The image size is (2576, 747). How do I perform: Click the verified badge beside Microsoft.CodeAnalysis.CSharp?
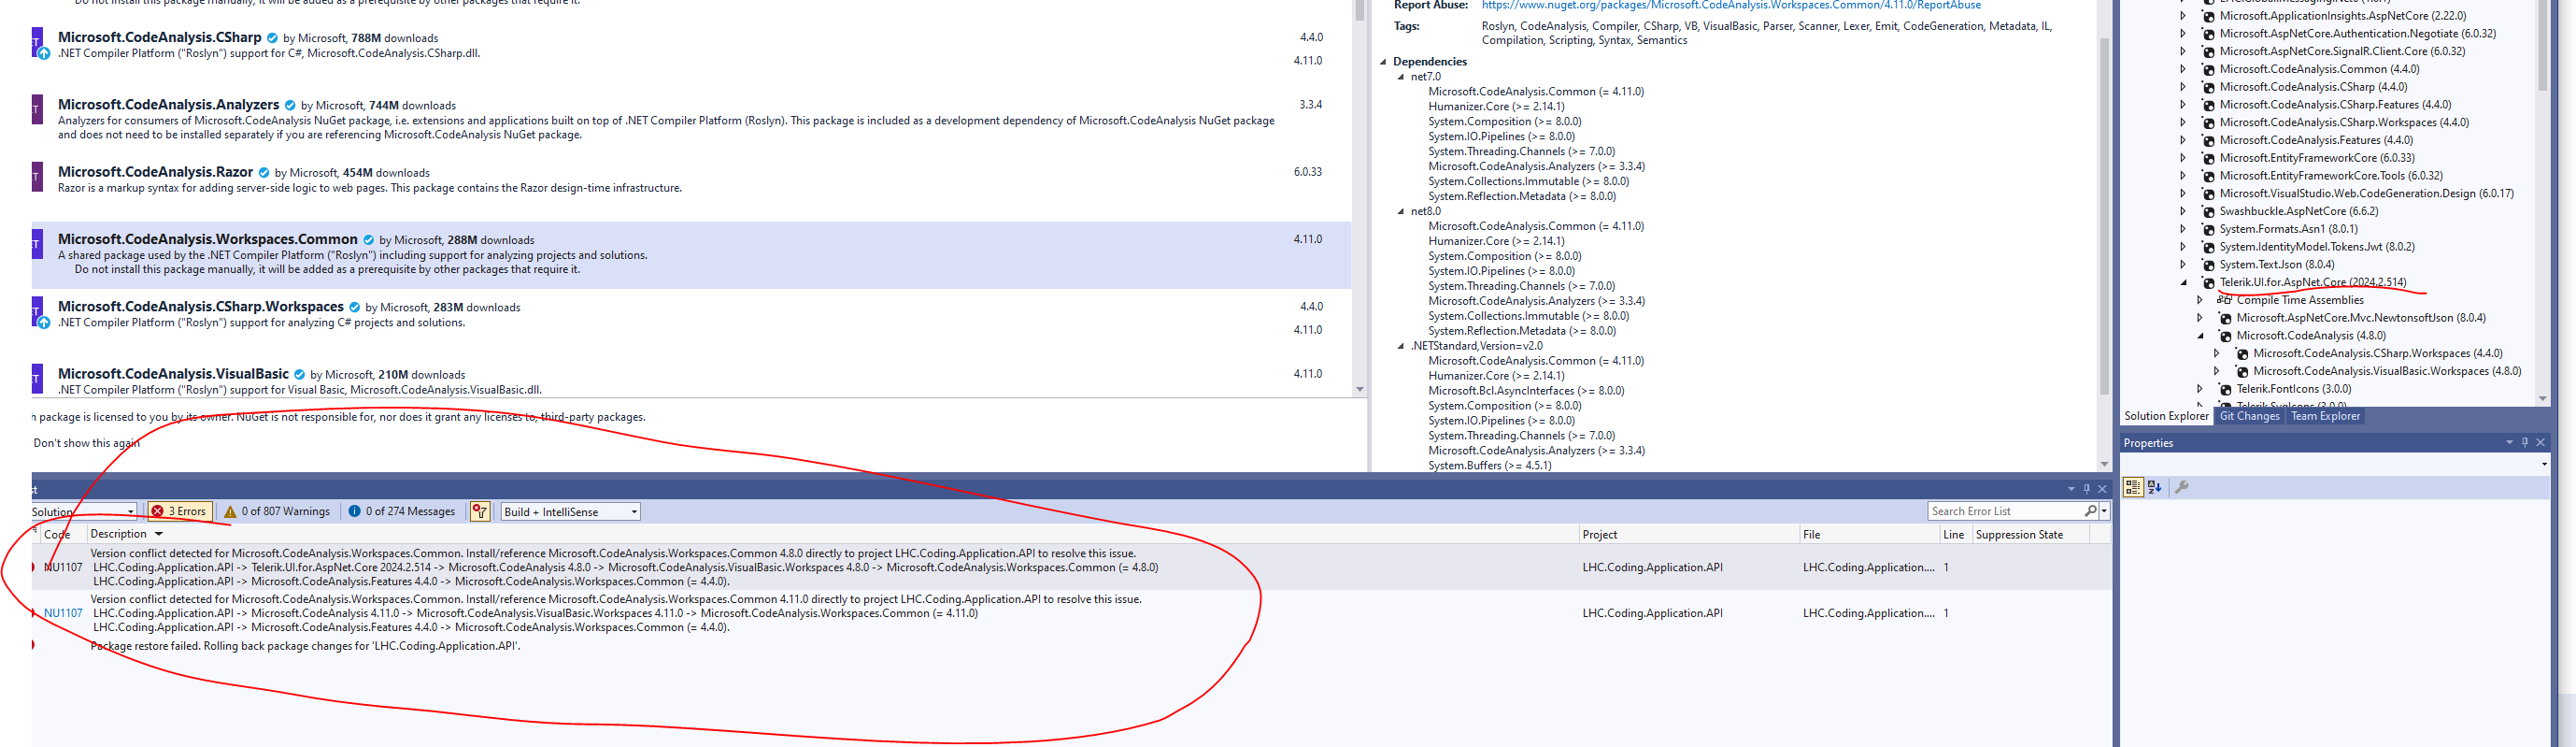[272, 38]
